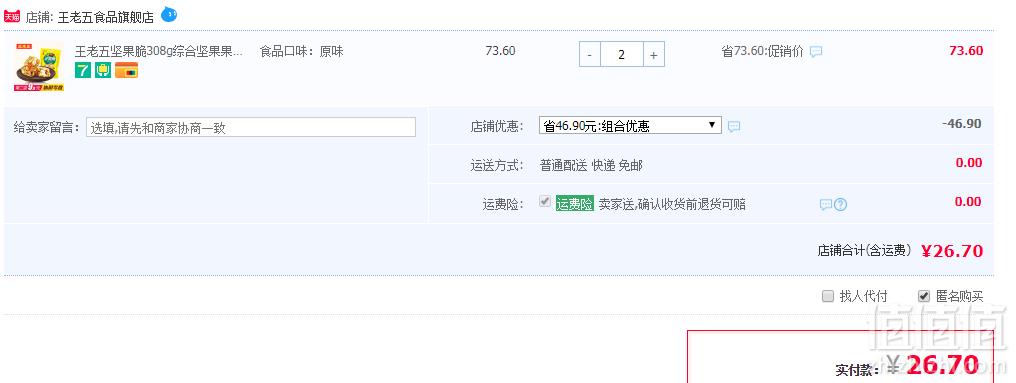Viewport: 1016px width, 383px height.
Task: Click the orange credit card badge icon
Action: point(126,71)
